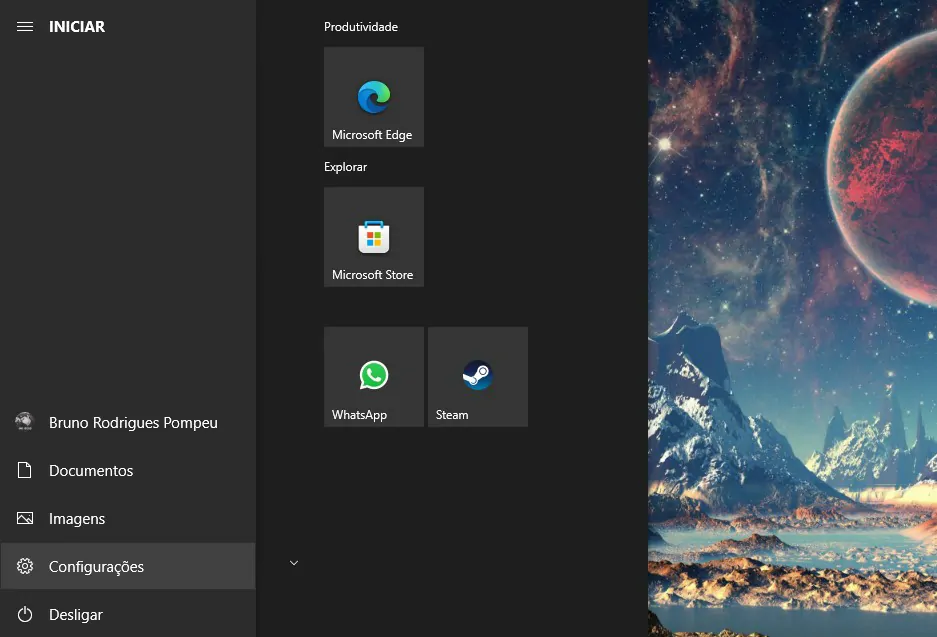Viewport: 937px width, 637px height.
Task: Open the Documentos folder
Action: click(x=128, y=470)
